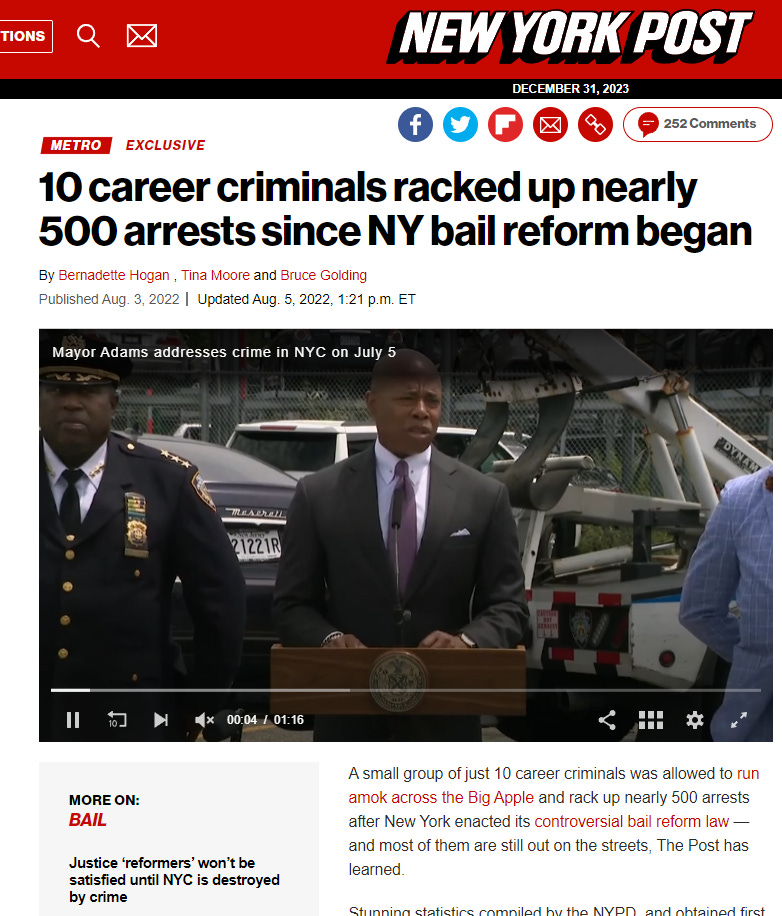Image resolution: width=782 pixels, height=916 pixels.
Task: Share article on Twitter
Action: 460,124
